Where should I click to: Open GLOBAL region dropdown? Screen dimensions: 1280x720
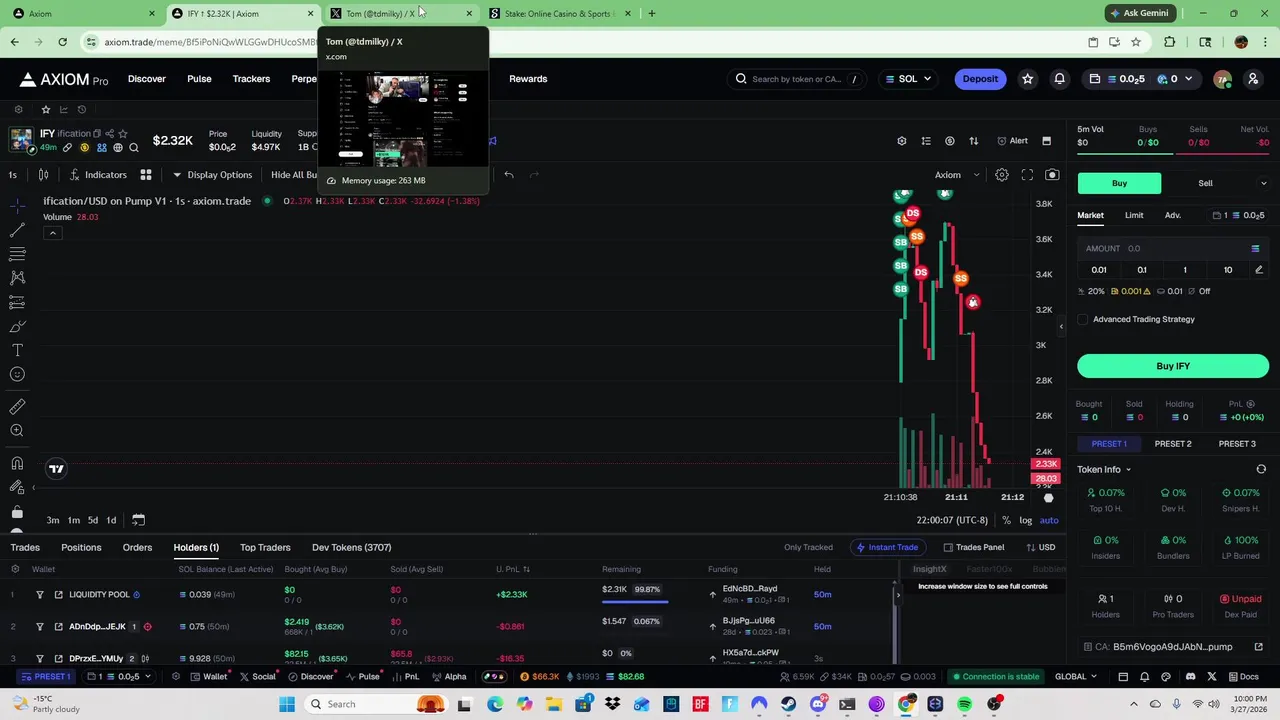pyautogui.click(x=1076, y=677)
